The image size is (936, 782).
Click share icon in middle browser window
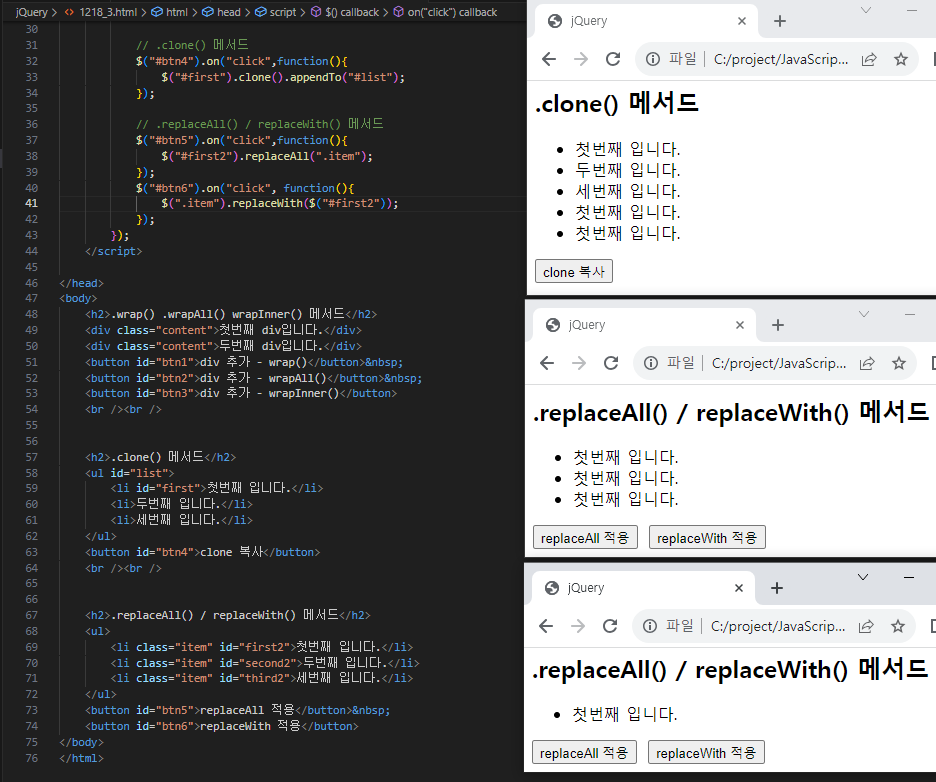pyautogui.click(x=867, y=363)
